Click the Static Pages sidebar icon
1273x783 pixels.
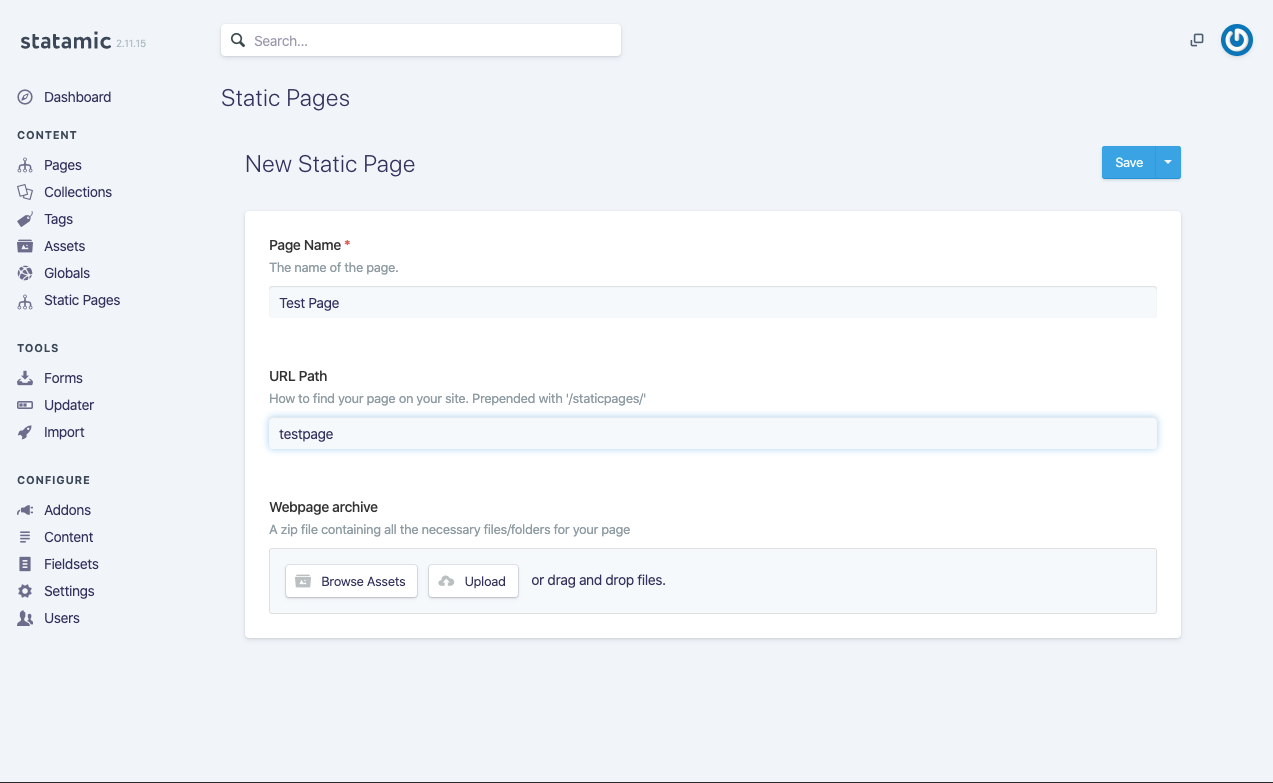click(x=25, y=300)
